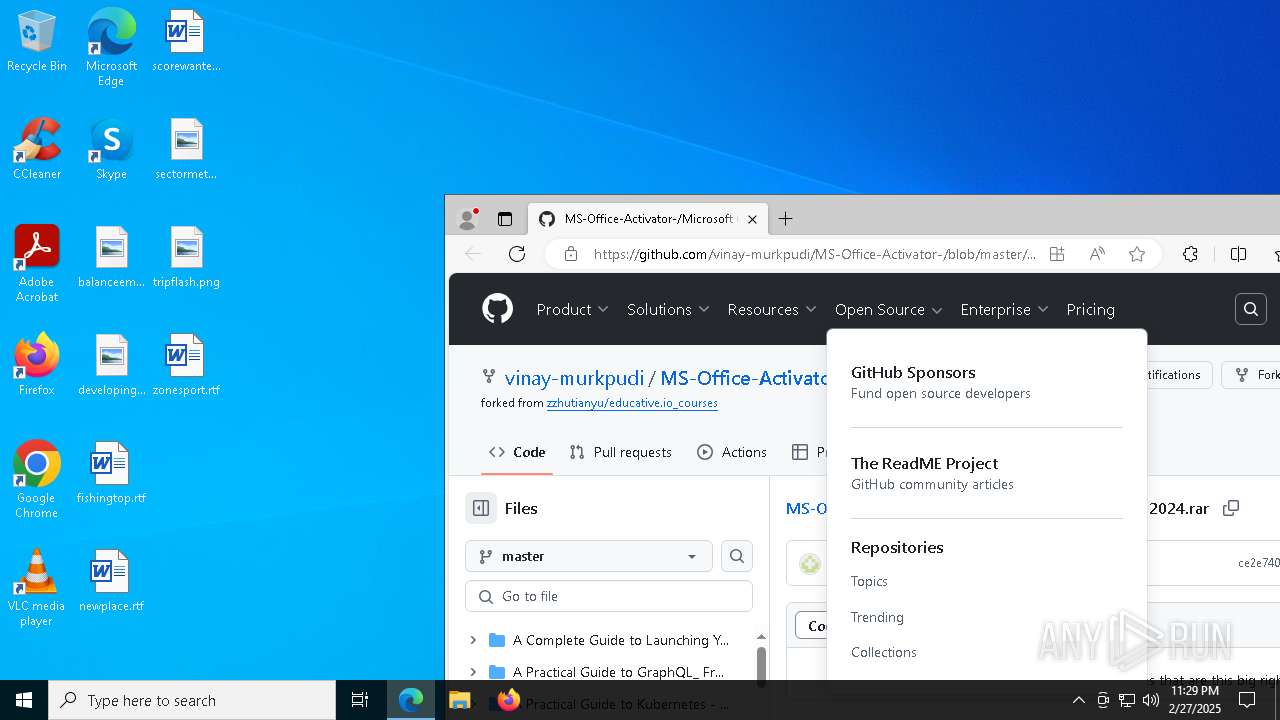Image resolution: width=1280 pixels, height=720 pixels.
Task: Select zonesport.rtf file on desktop
Action: pos(186,366)
